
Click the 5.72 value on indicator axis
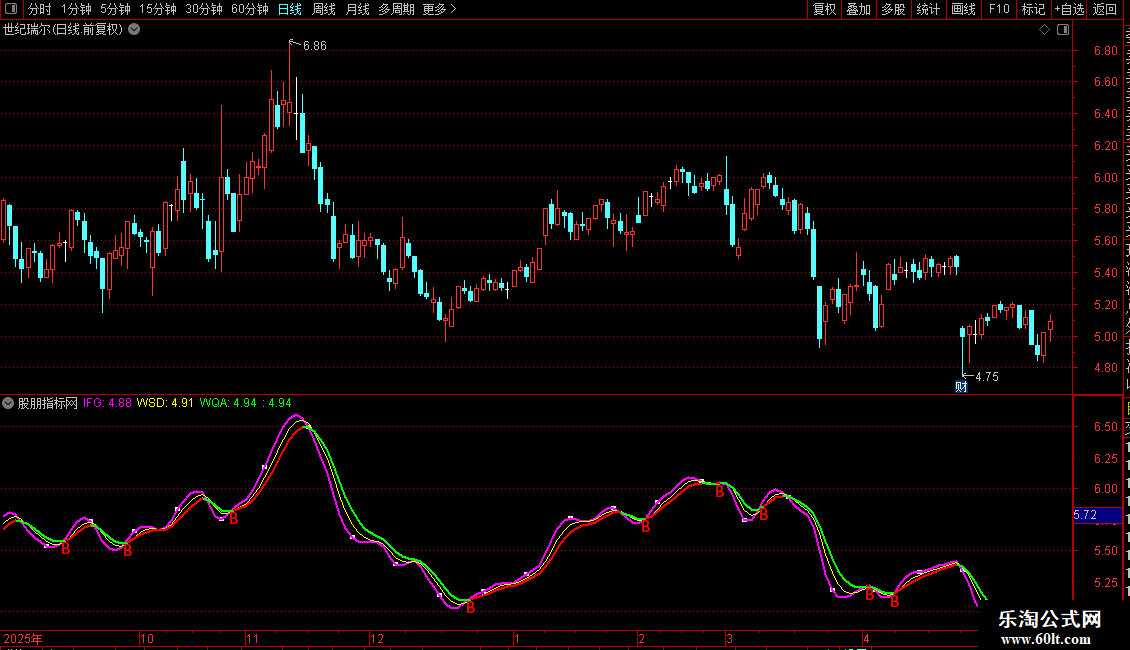point(1085,515)
